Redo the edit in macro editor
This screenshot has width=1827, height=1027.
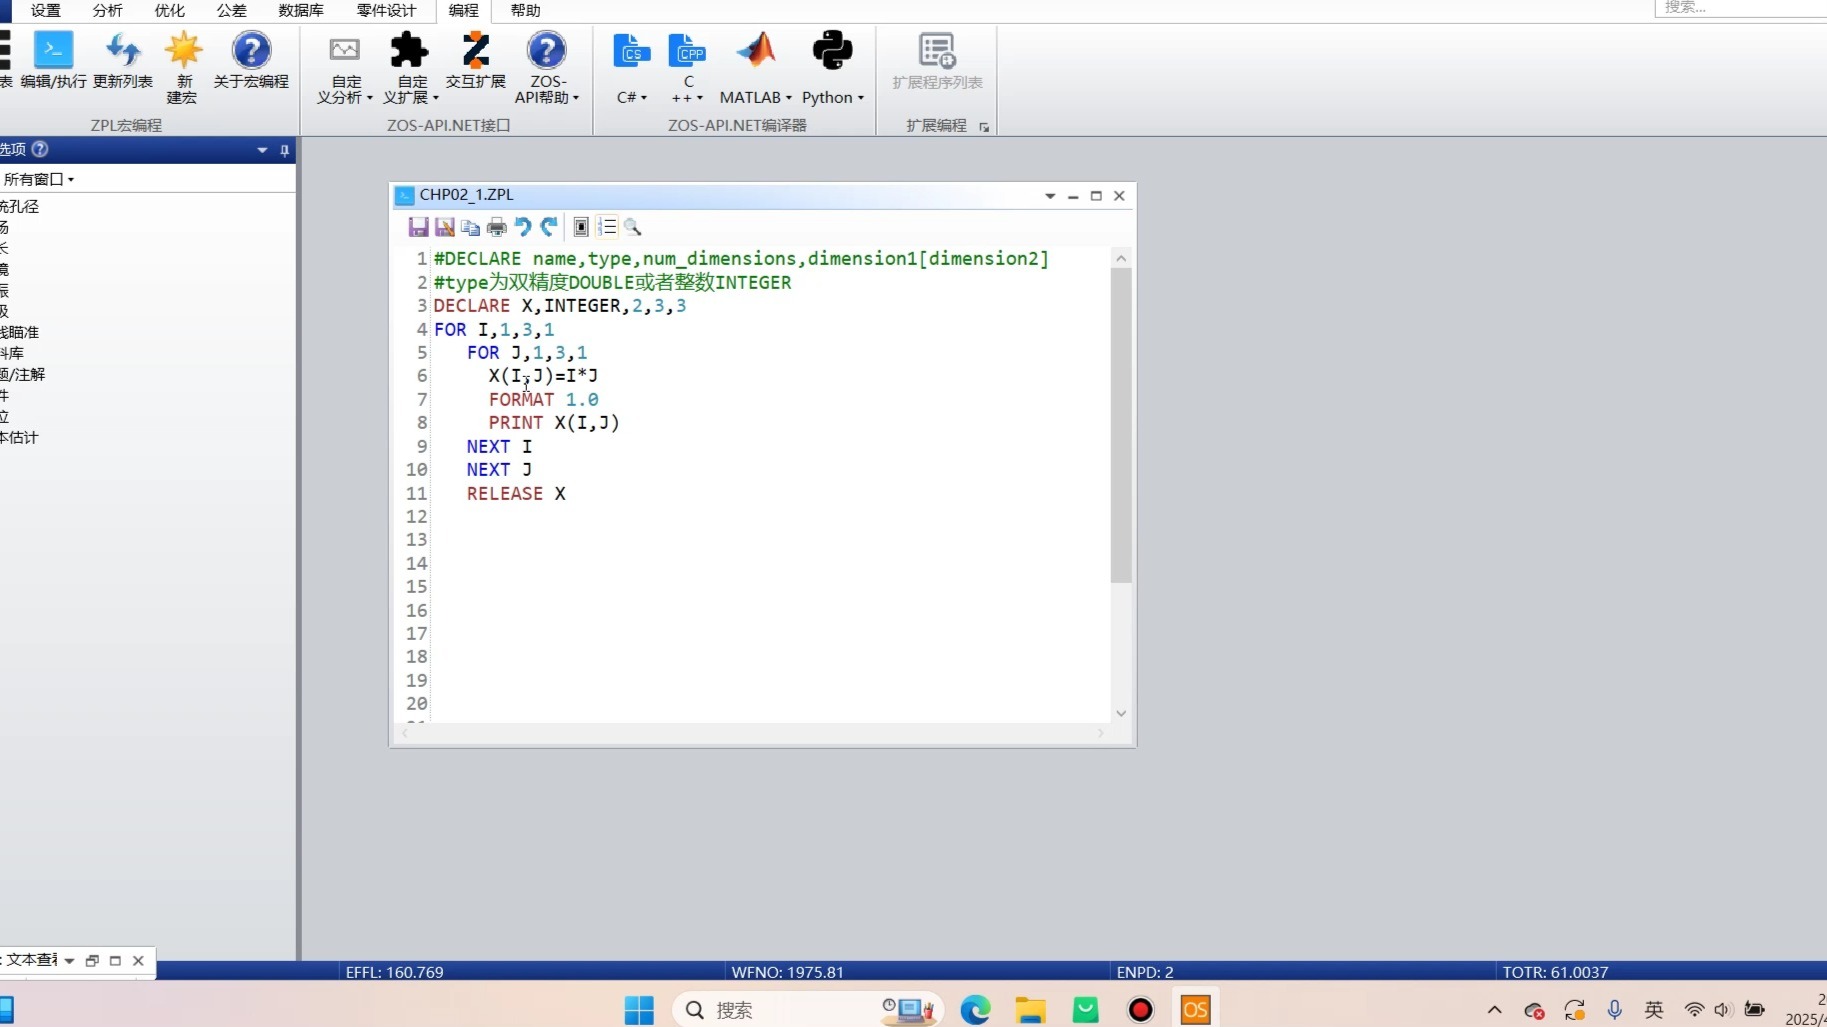pyautogui.click(x=549, y=227)
